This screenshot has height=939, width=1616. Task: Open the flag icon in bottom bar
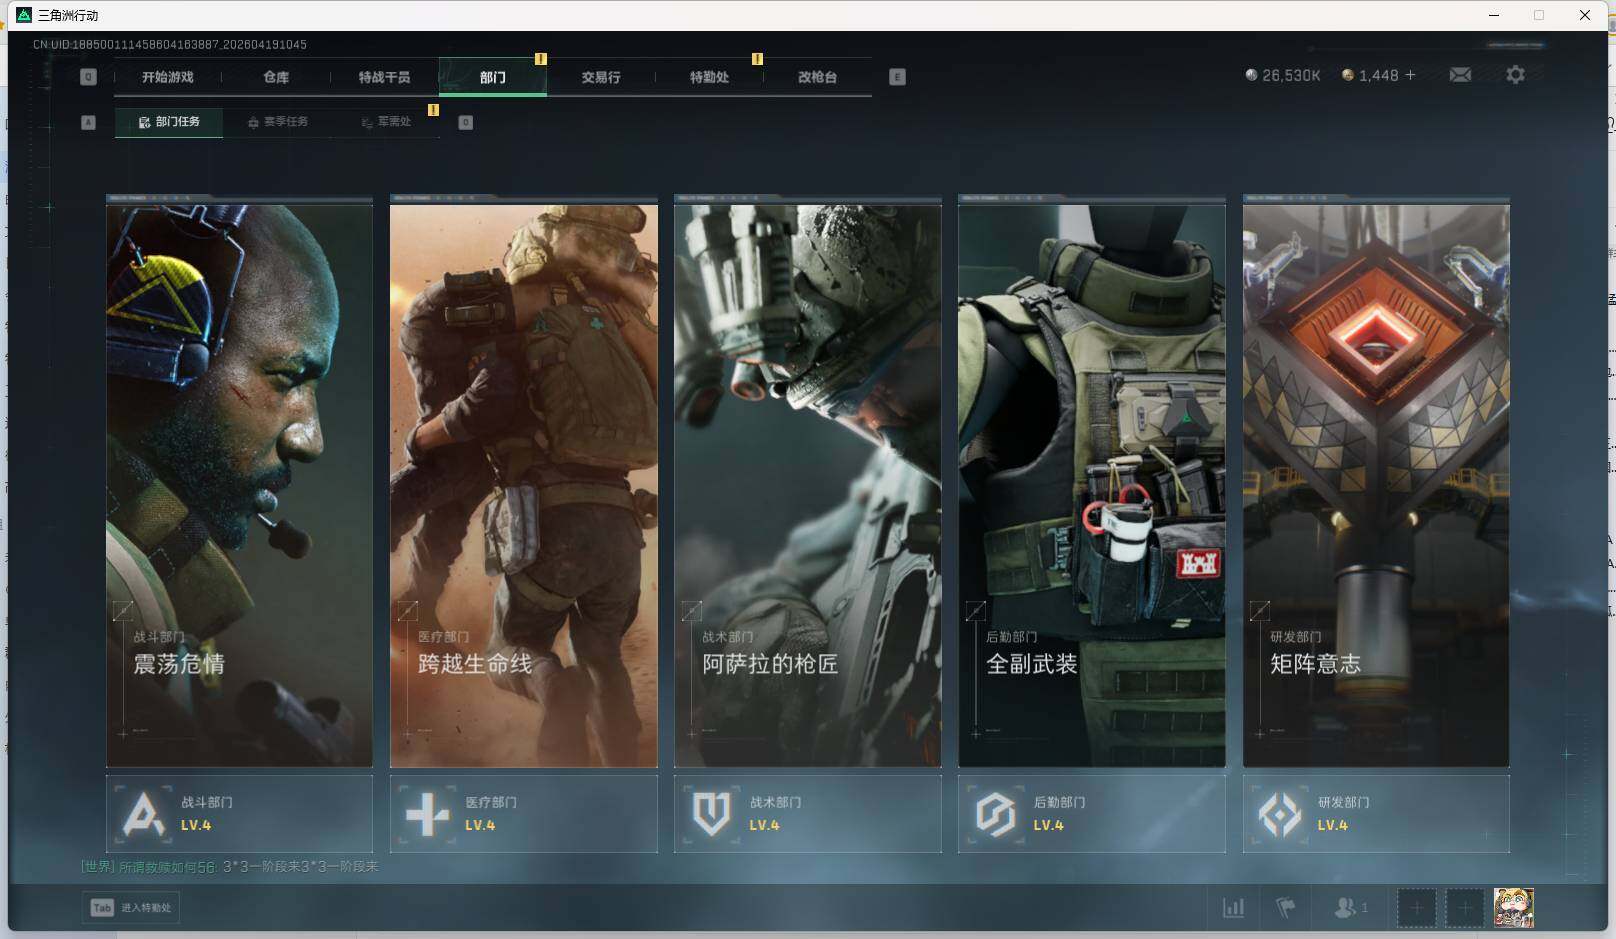[1285, 908]
